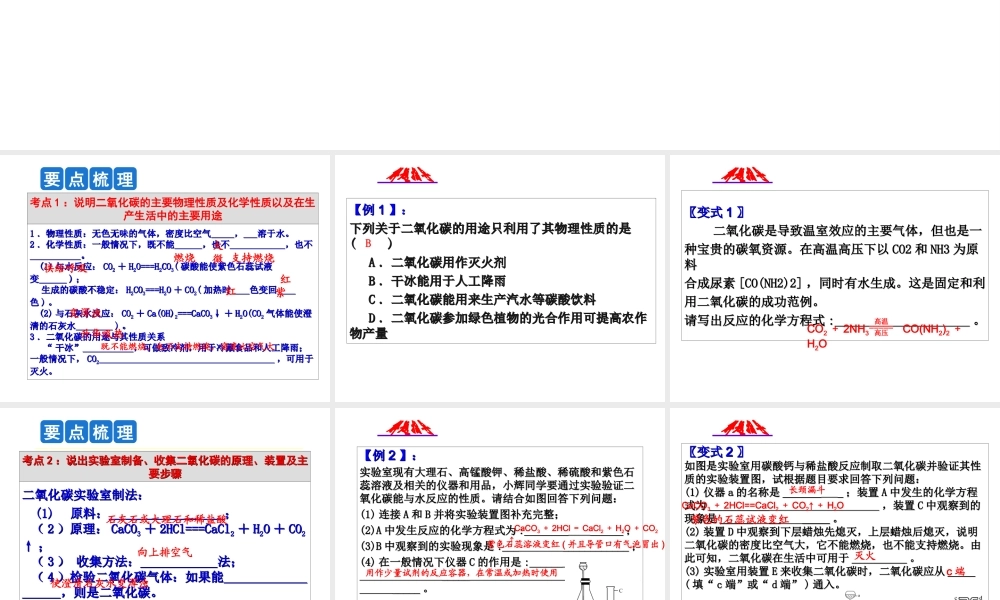1000x600 pixels.
Task: Click the line 1、物理性质 in the first slide
Action: click(x=159, y=233)
